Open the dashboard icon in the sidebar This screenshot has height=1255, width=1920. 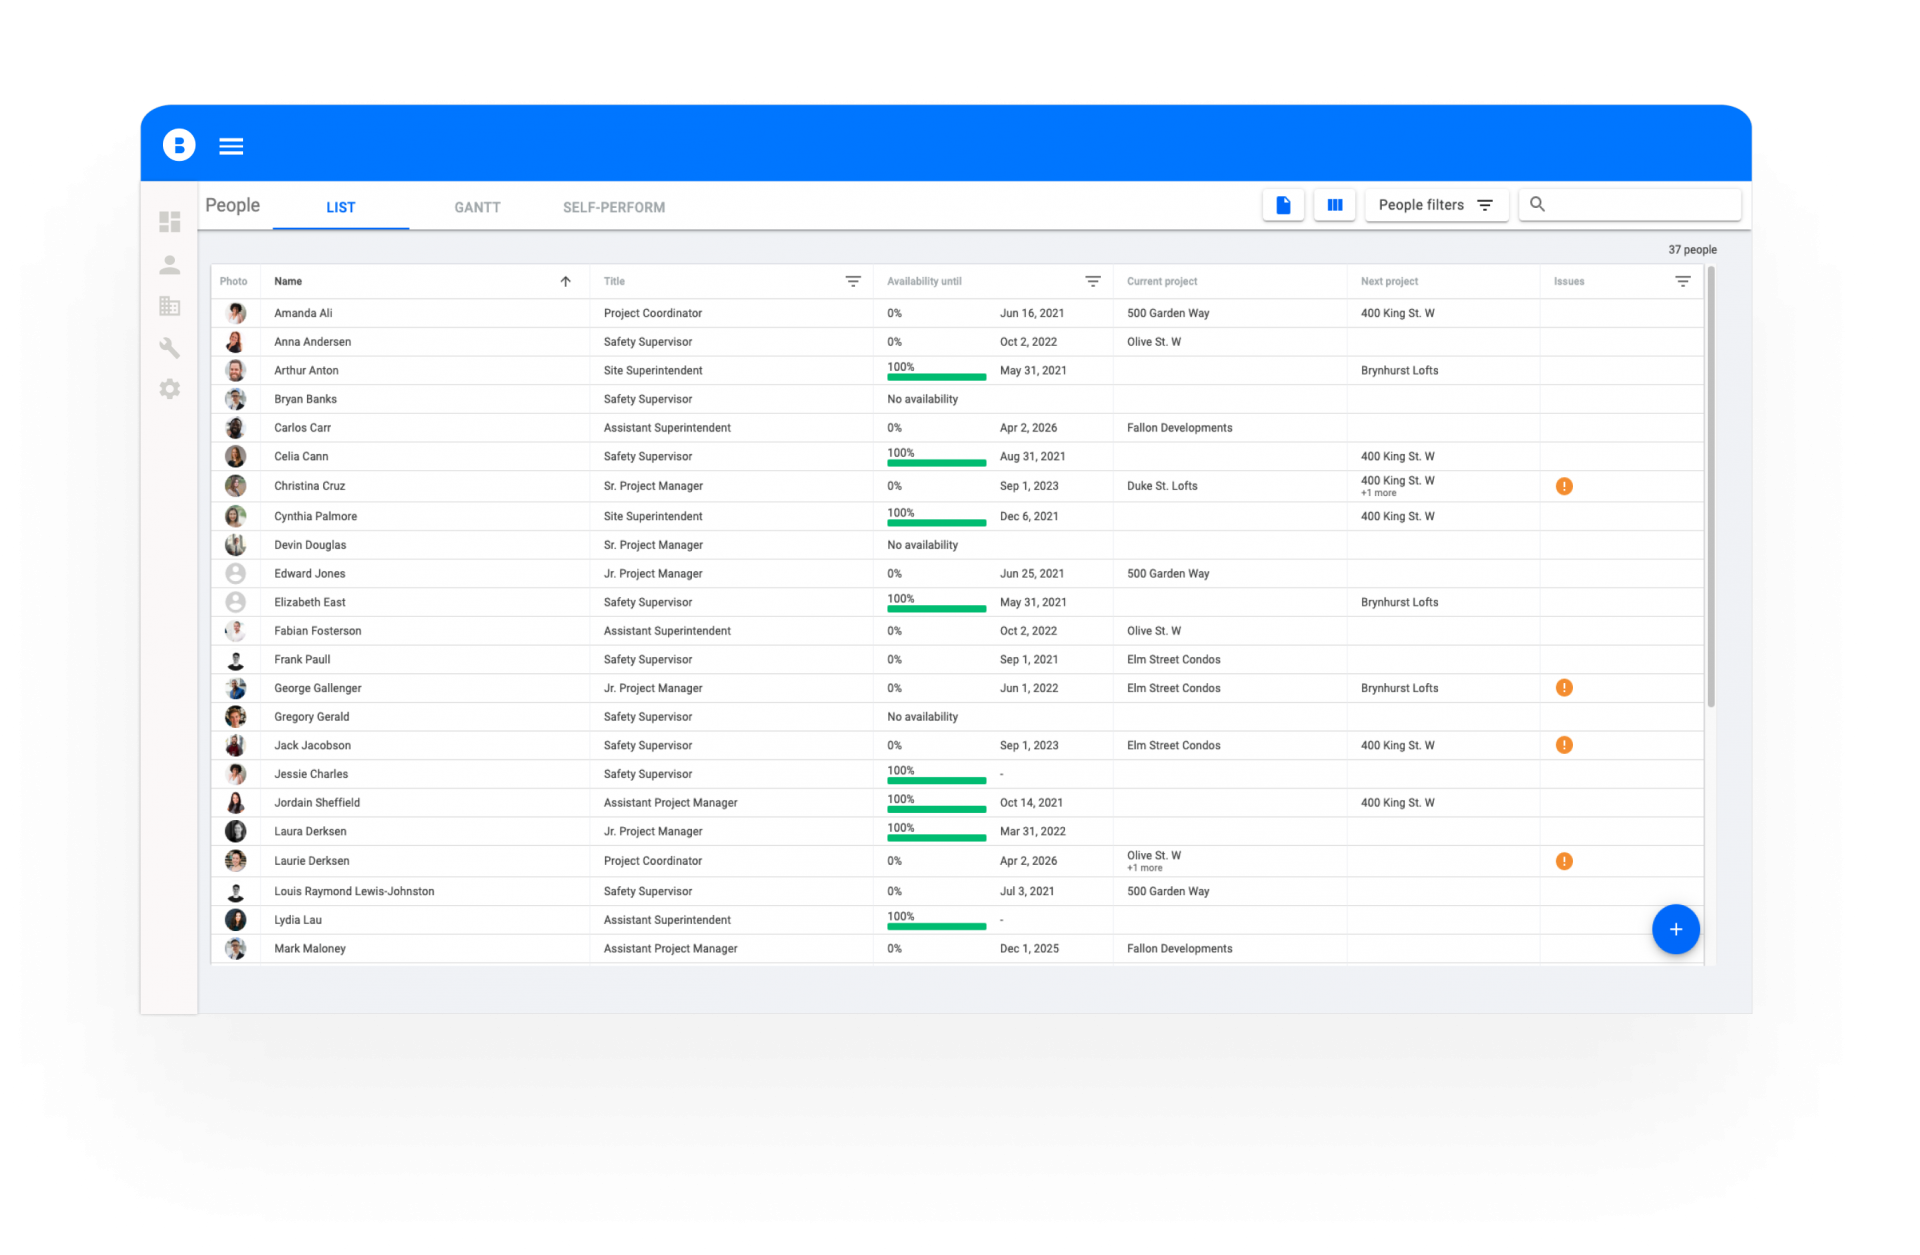(169, 222)
